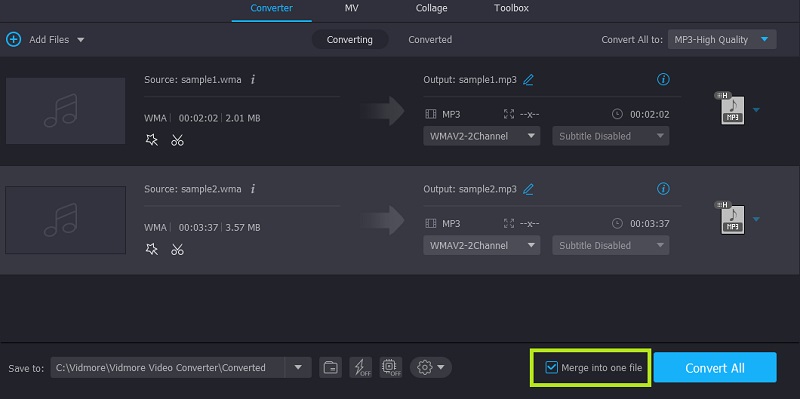
Task: Open info for source sample1.wma
Action: tap(253, 80)
